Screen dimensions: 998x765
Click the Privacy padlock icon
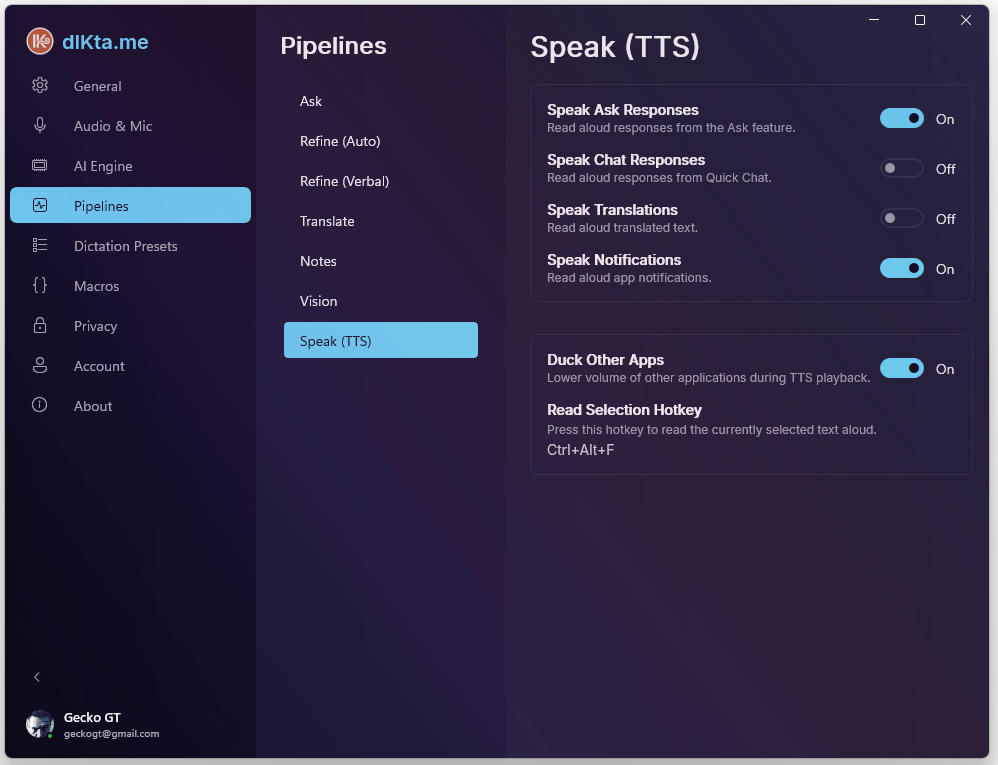tap(40, 326)
